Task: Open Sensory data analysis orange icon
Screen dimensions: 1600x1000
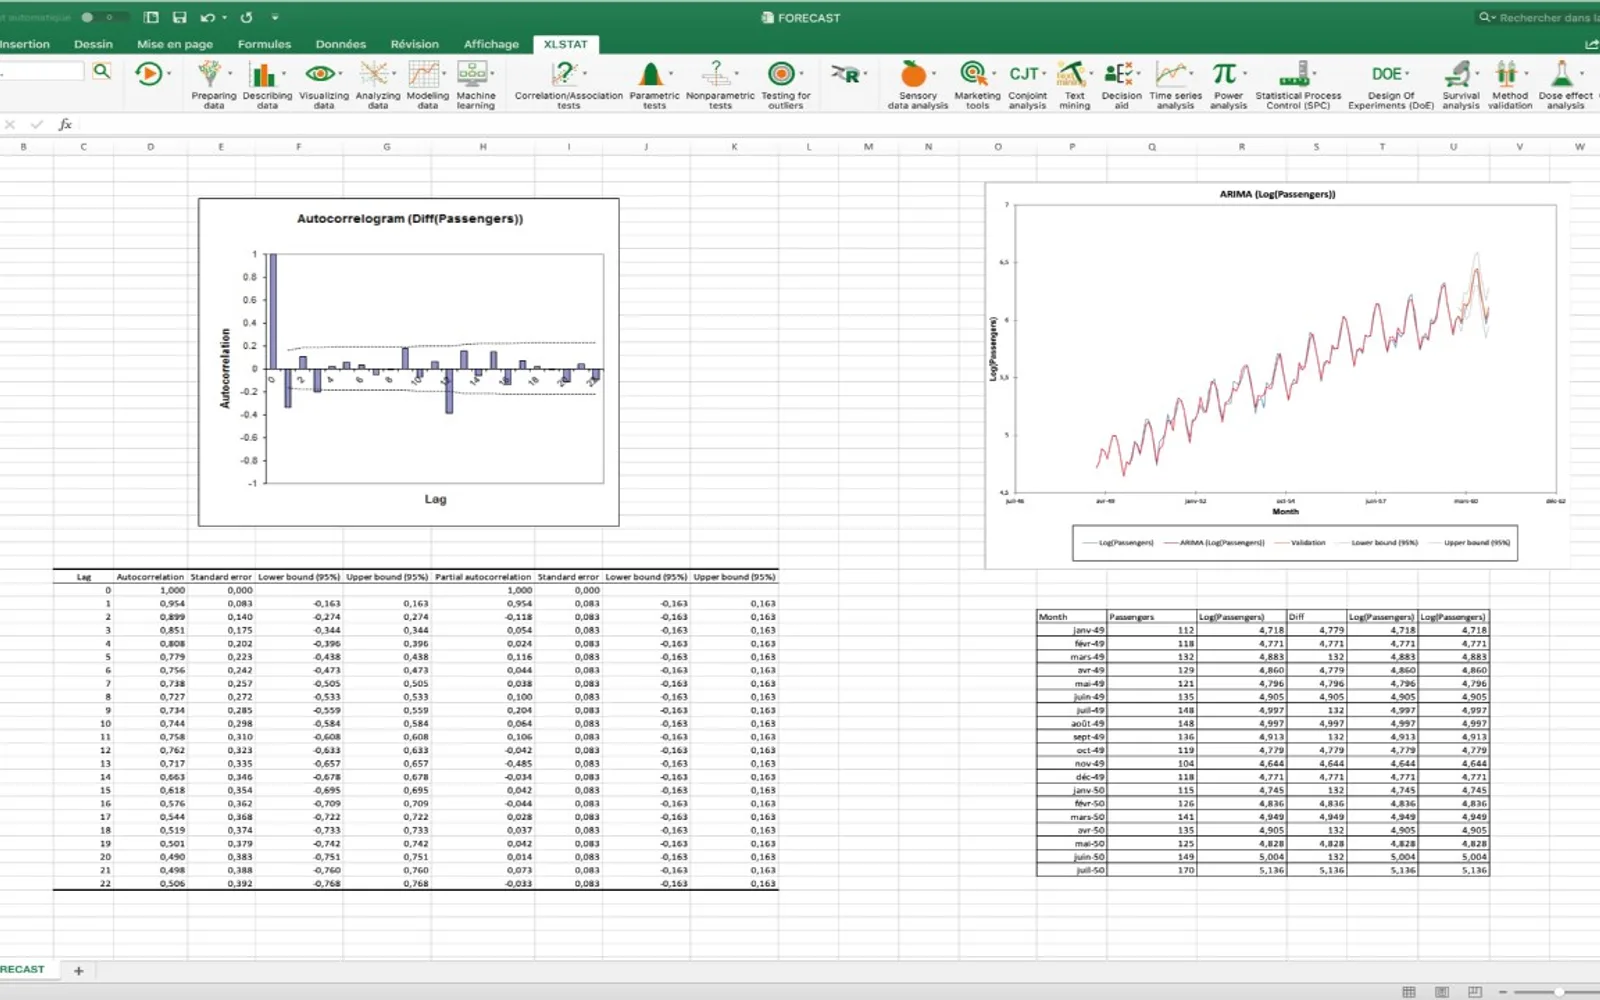Action: pyautogui.click(x=913, y=74)
